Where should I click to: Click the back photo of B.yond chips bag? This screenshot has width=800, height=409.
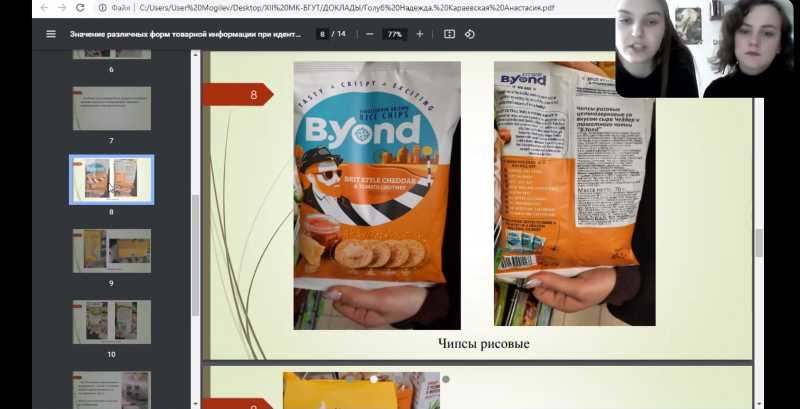(574, 193)
